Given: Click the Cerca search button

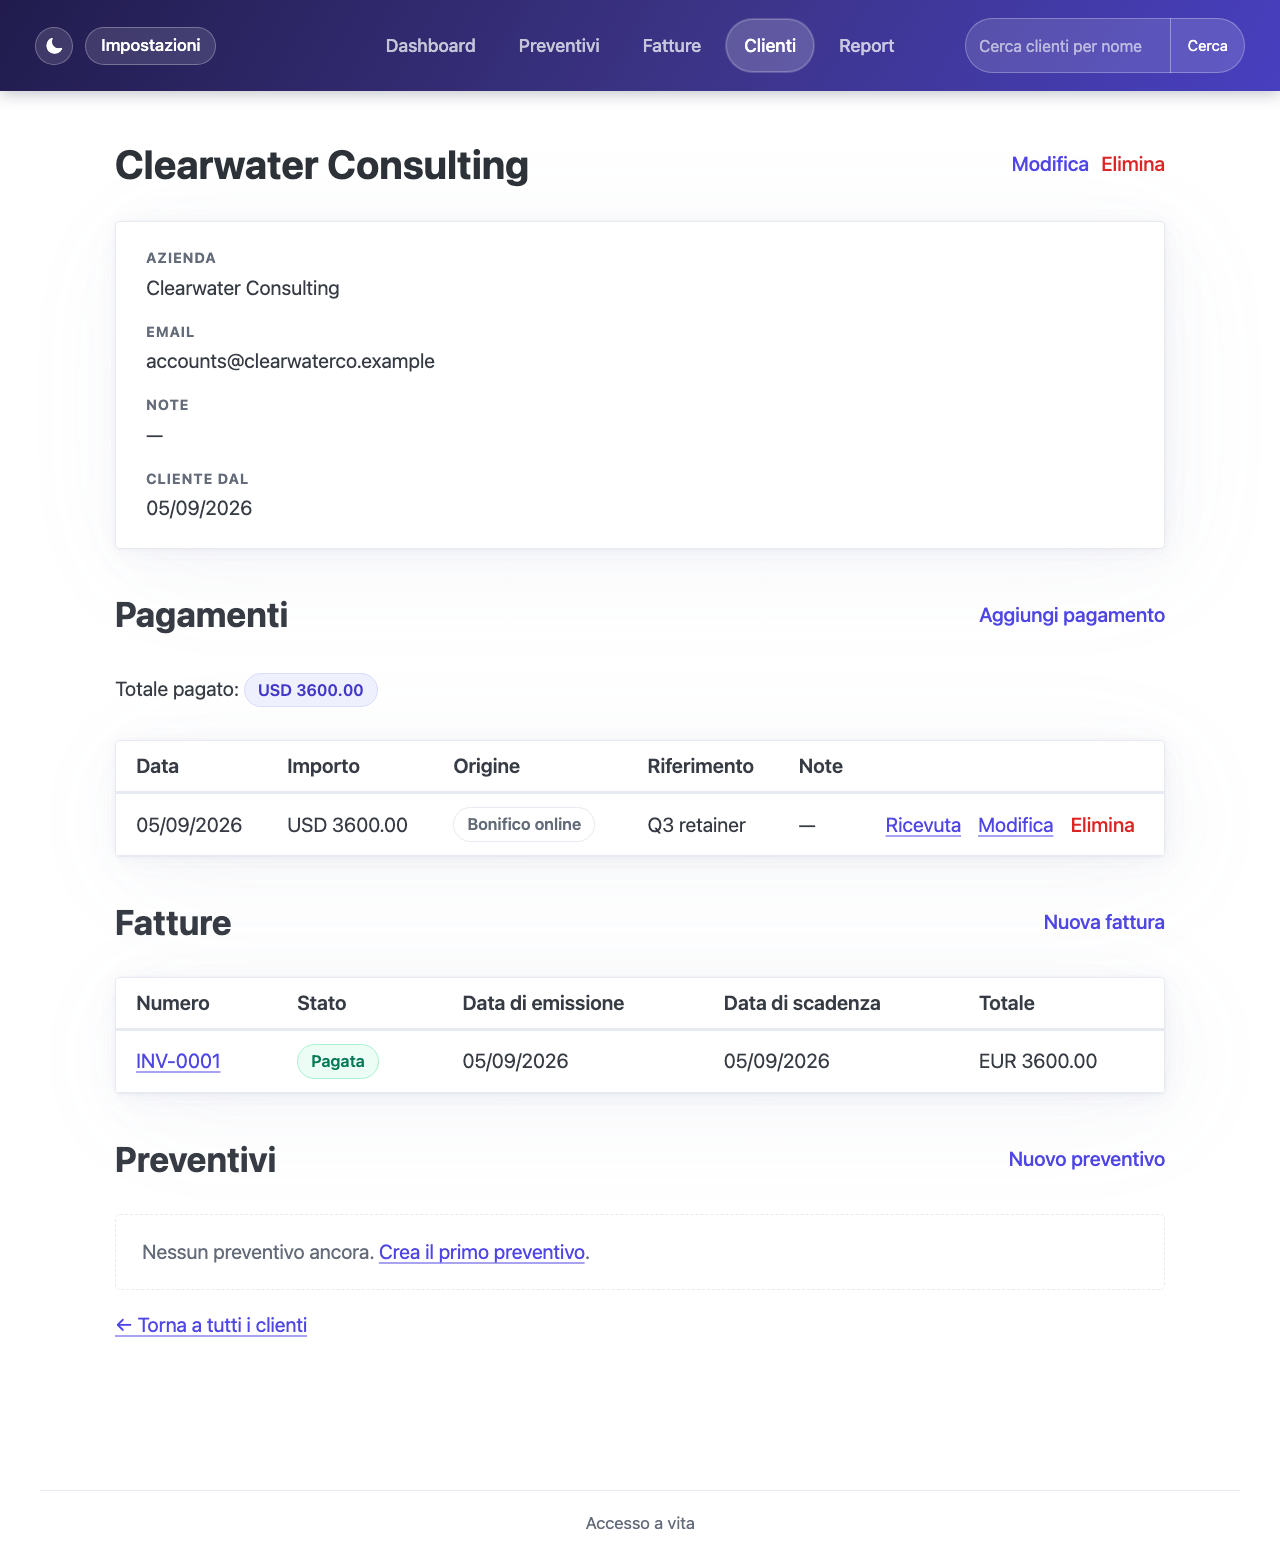Looking at the screenshot, I should [x=1207, y=46].
